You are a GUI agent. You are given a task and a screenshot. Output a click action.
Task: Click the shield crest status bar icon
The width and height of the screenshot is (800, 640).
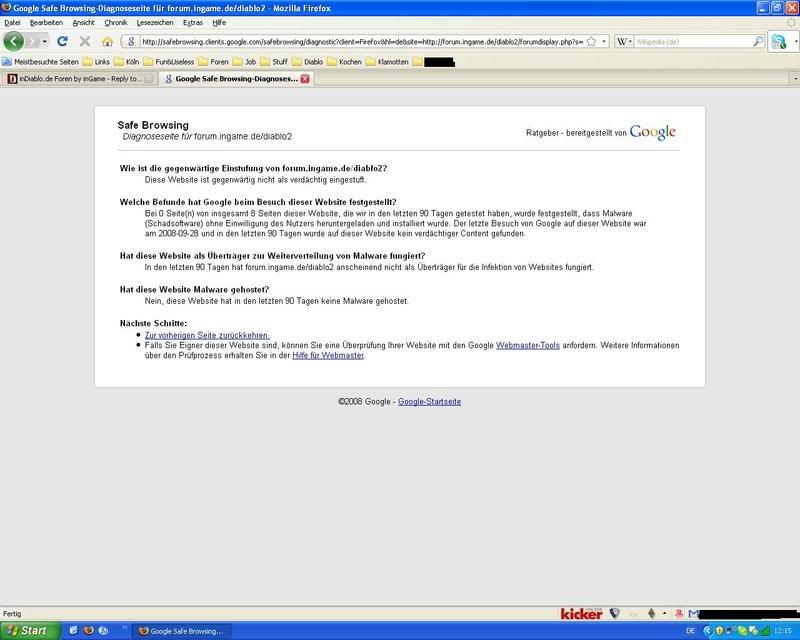[614, 613]
